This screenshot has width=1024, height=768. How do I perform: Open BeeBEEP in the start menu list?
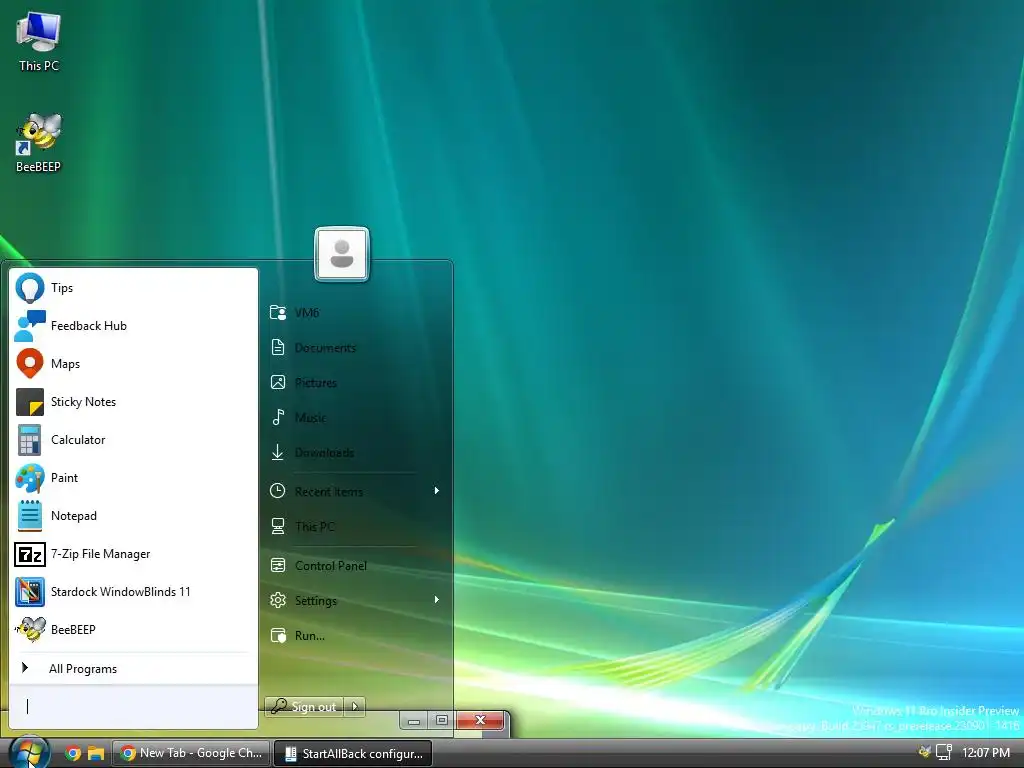click(x=134, y=630)
